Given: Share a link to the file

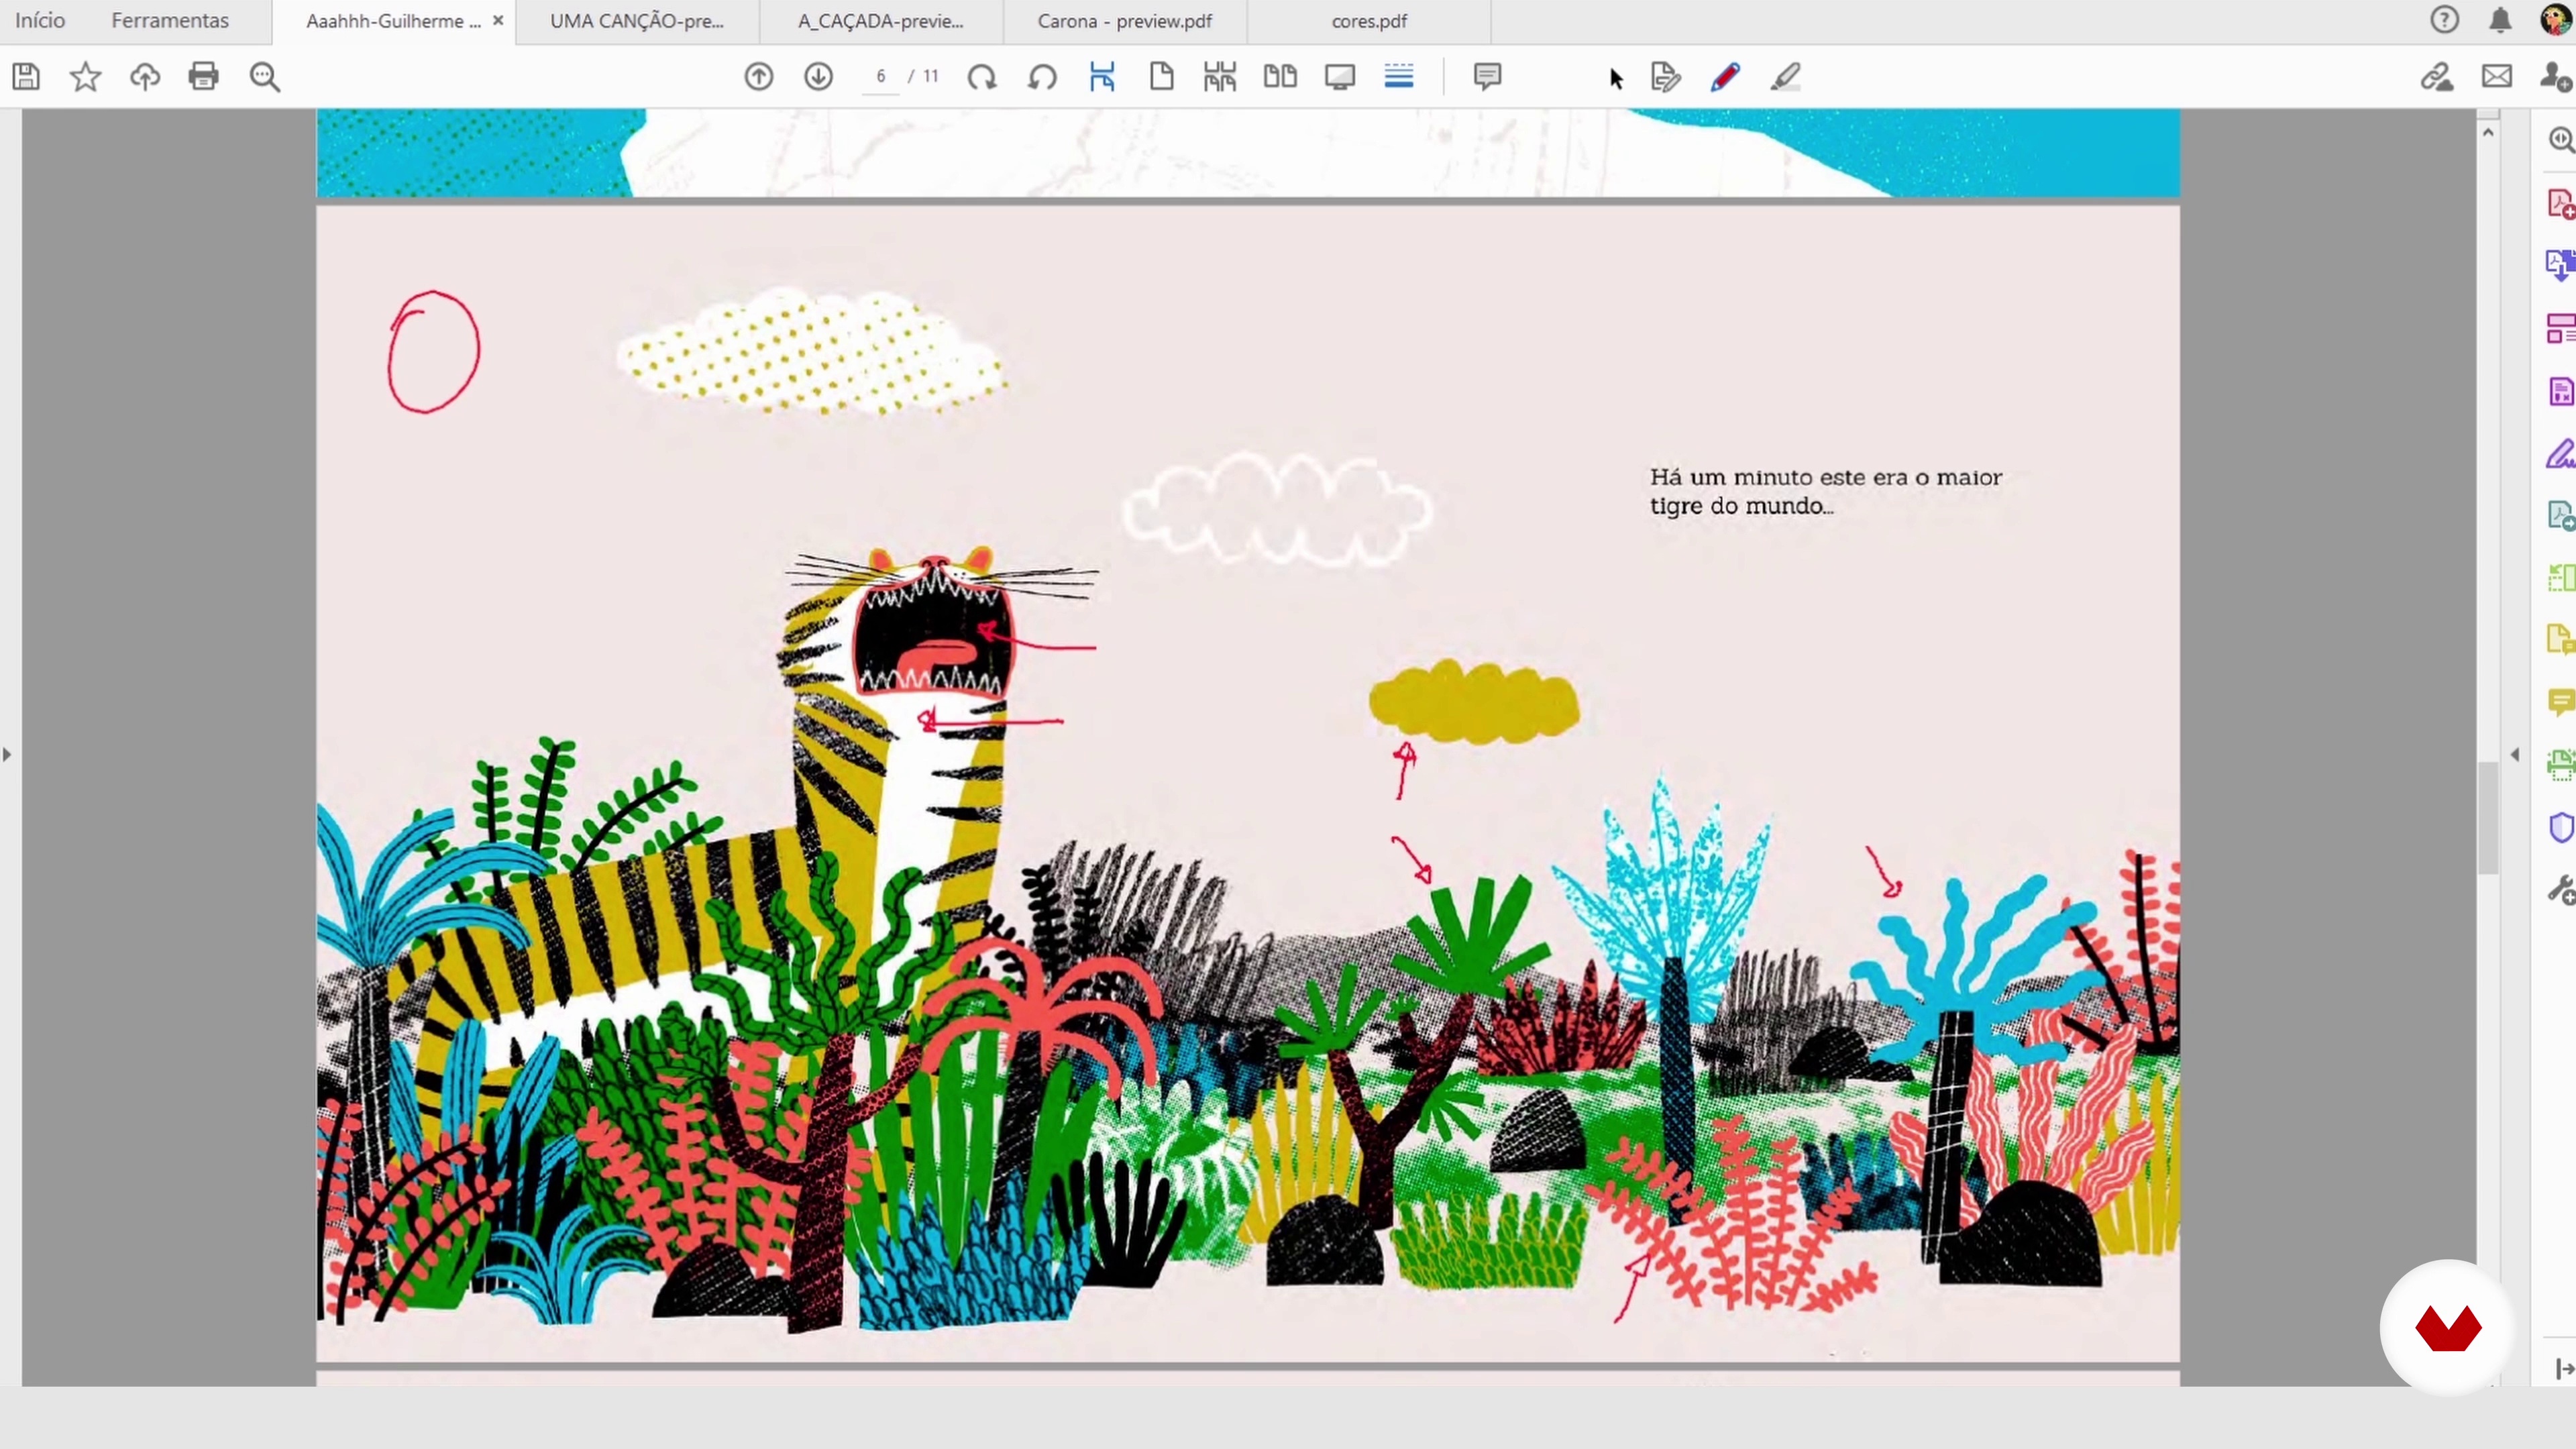Looking at the screenshot, I should coord(2437,76).
